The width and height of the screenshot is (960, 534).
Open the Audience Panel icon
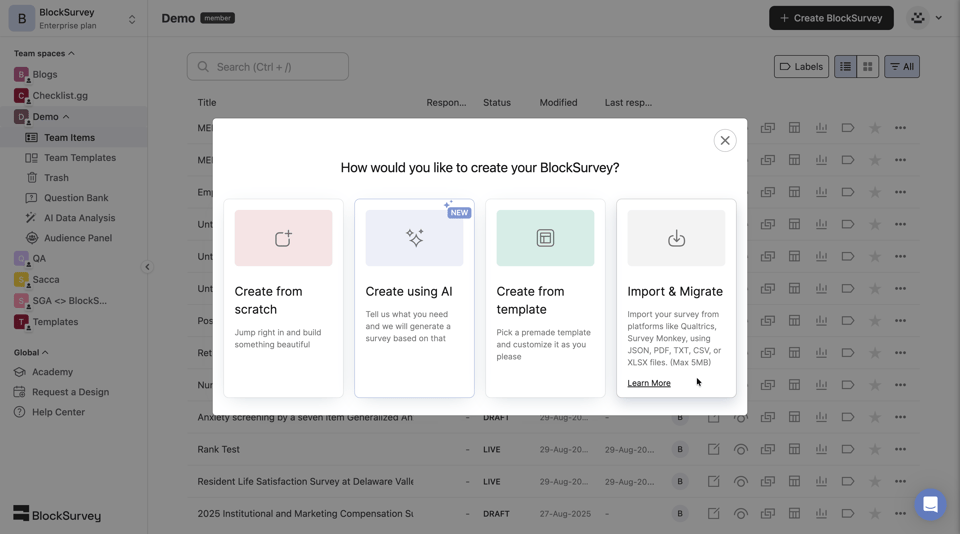(x=31, y=238)
